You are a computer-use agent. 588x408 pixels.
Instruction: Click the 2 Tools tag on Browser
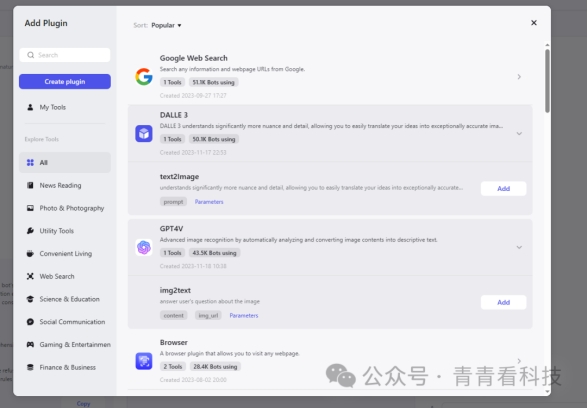click(172, 366)
